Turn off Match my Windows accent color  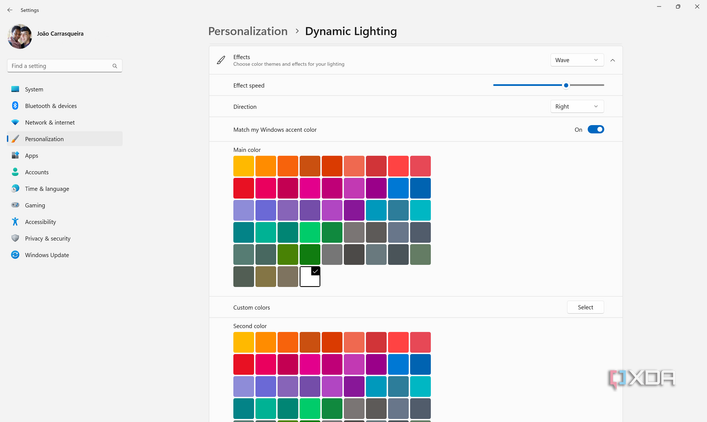596,129
